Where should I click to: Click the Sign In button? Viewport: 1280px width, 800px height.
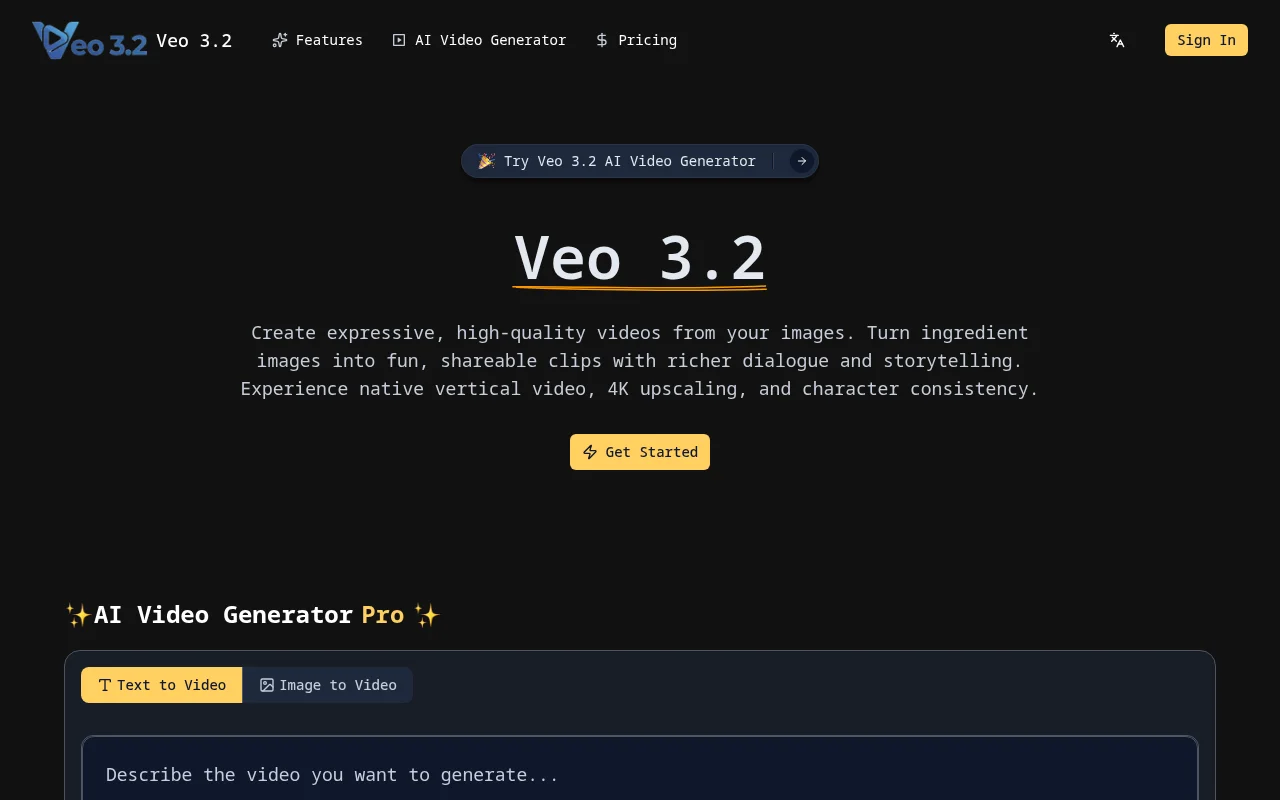point(1206,40)
